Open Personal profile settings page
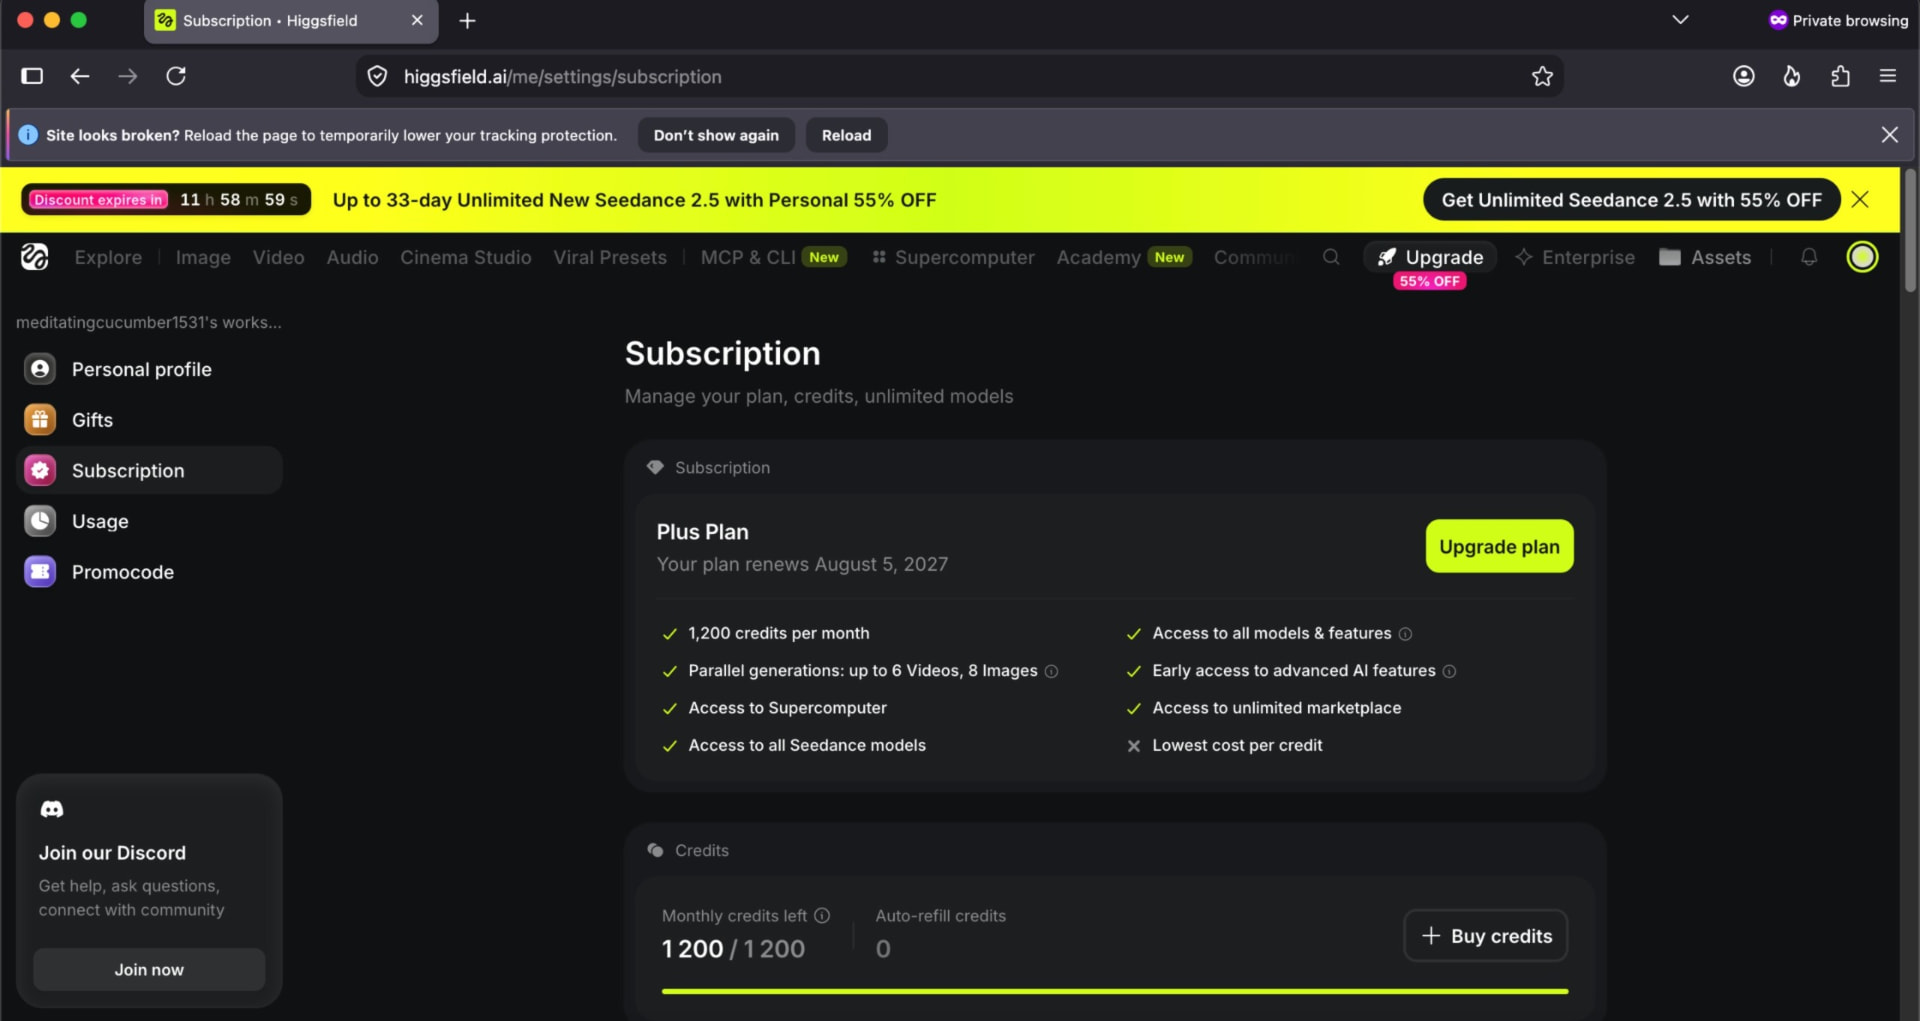 pos(149,369)
